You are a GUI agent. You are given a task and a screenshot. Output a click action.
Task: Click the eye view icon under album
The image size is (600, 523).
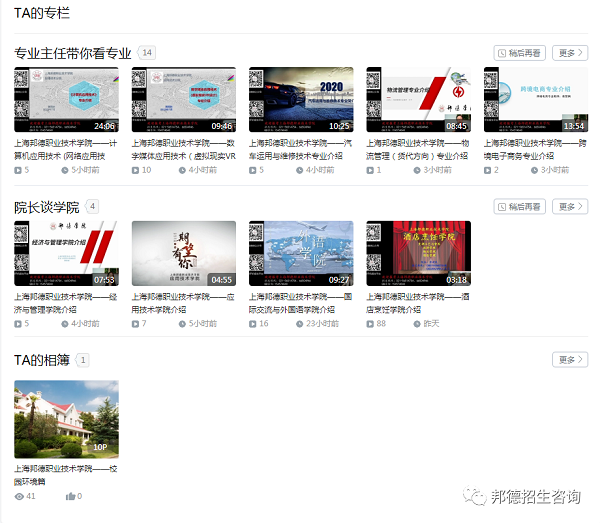click(19, 496)
